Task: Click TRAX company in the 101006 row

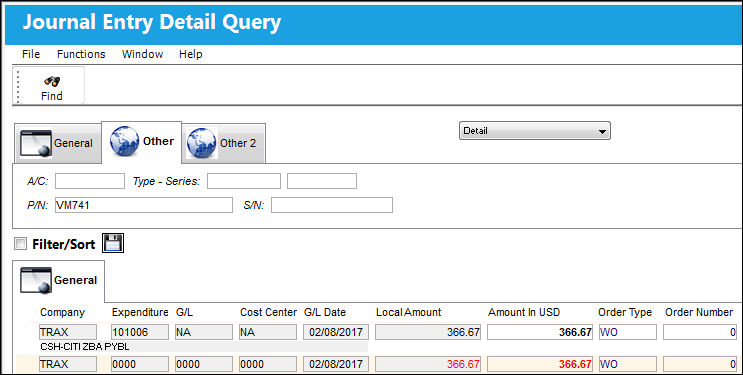Action: [x=68, y=332]
